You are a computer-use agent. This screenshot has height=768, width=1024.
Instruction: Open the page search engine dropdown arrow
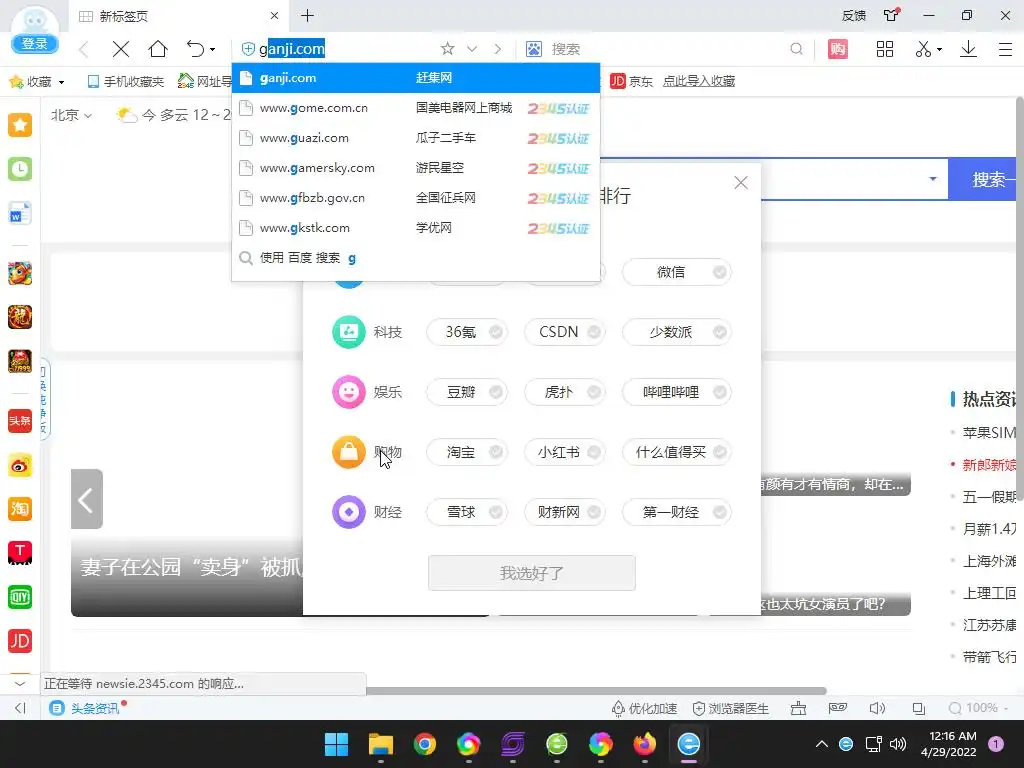click(933, 179)
